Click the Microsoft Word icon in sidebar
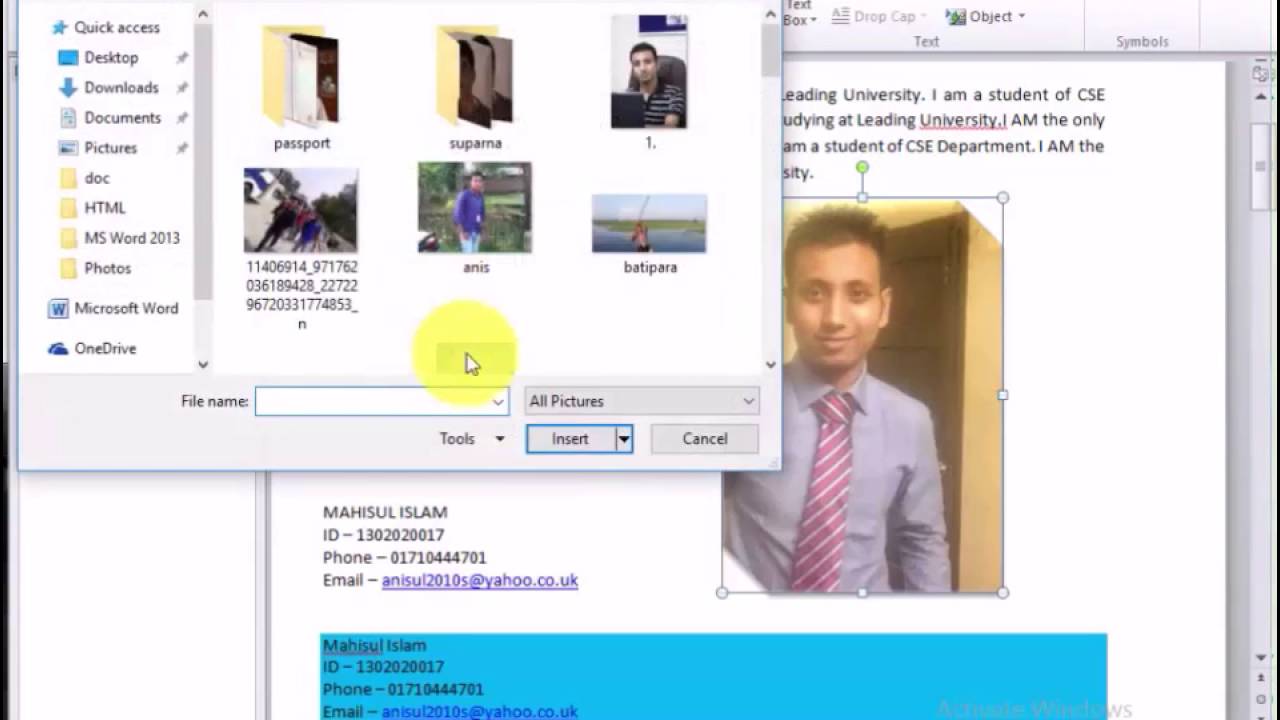This screenshot has width=1280, height=720. point(58,308)
